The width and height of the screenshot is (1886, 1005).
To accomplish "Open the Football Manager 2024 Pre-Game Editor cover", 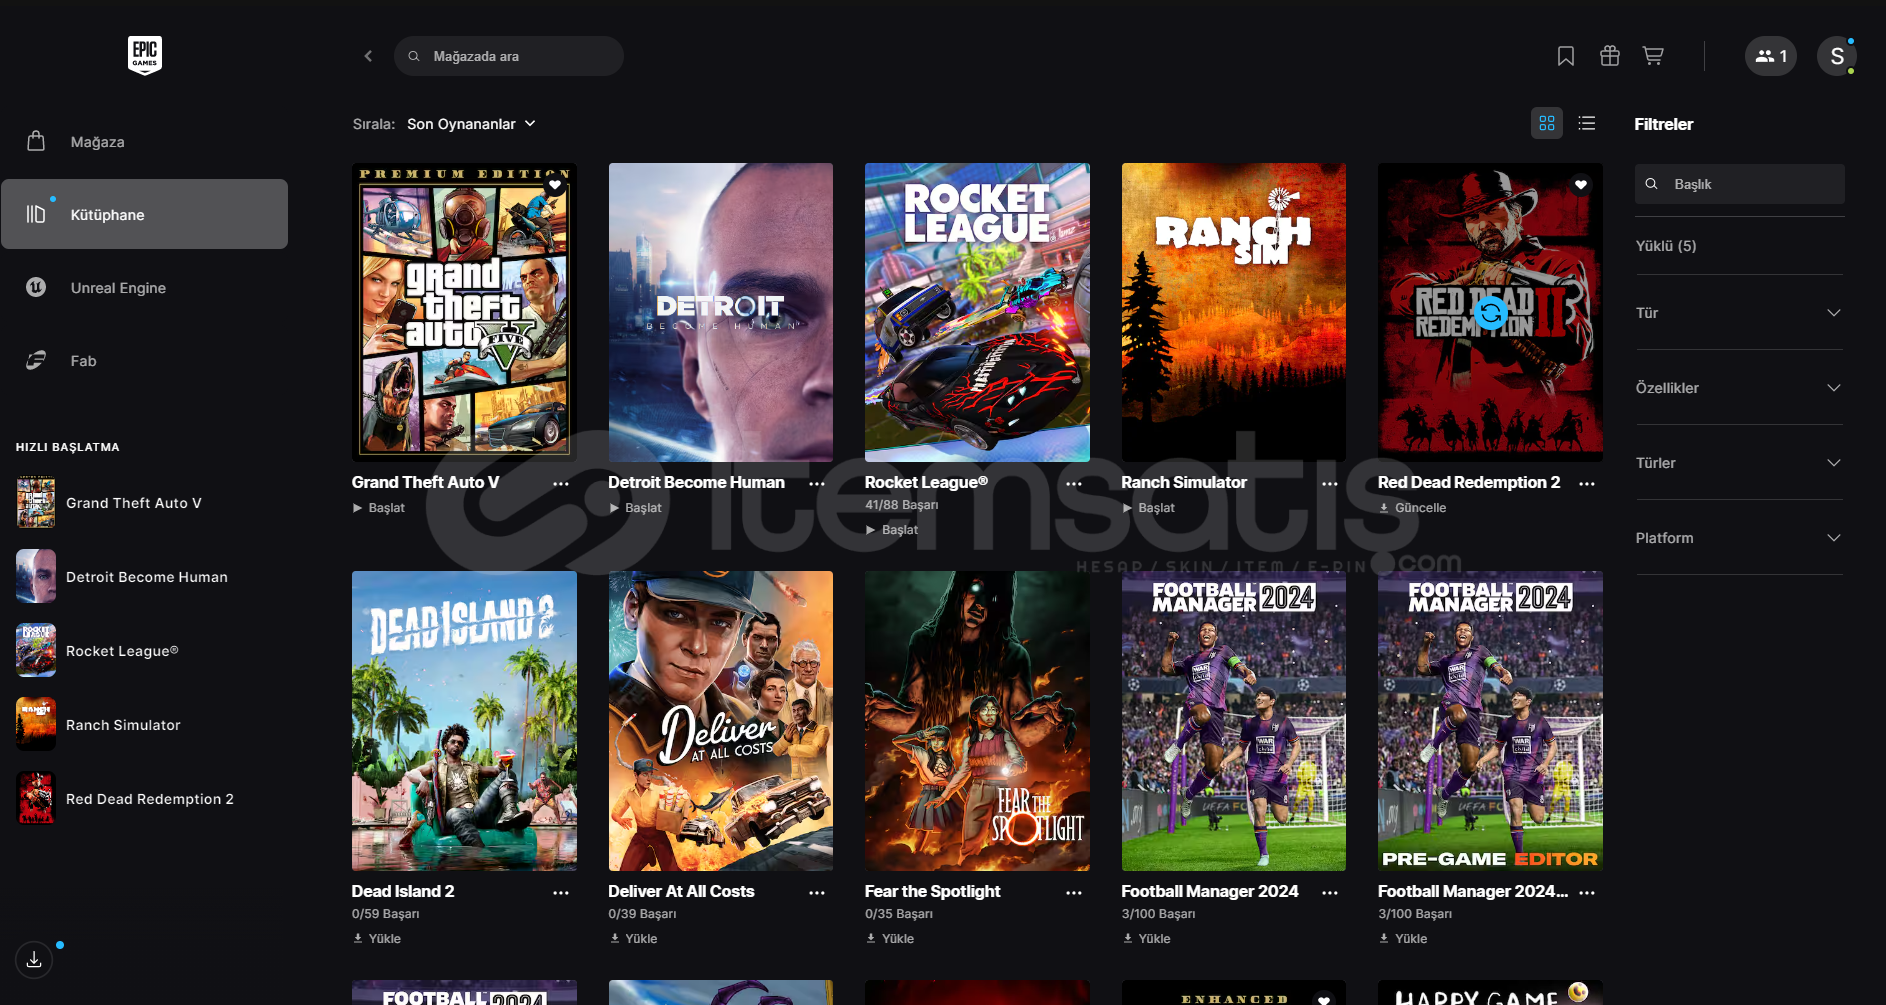I will pos(1490,721).
